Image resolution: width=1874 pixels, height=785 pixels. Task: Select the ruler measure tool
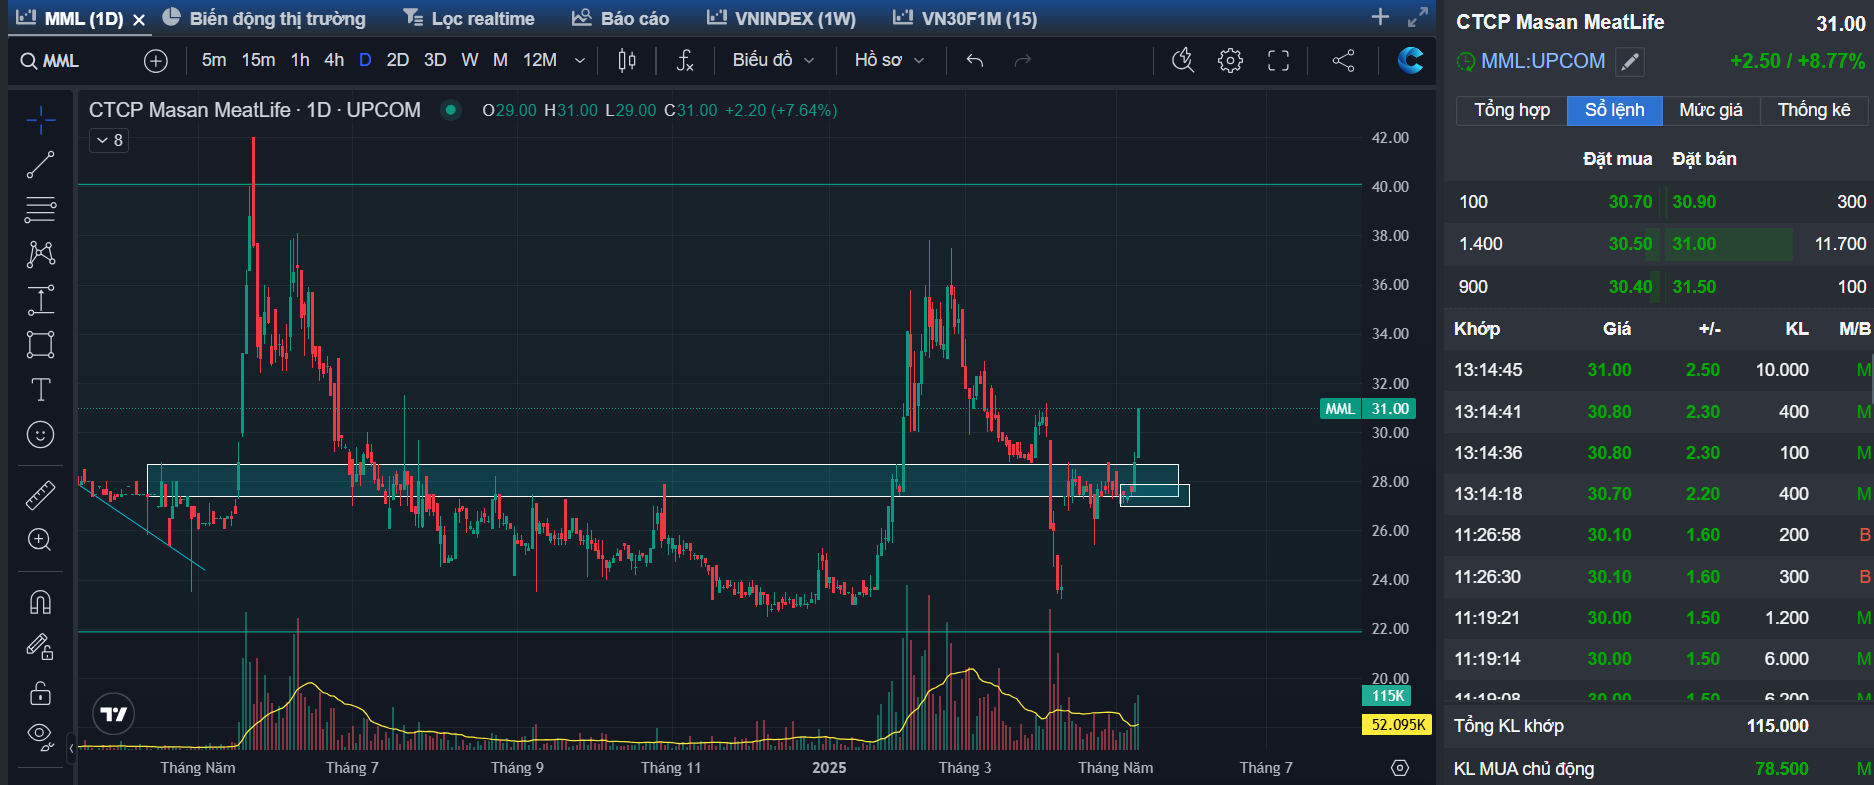41,494
